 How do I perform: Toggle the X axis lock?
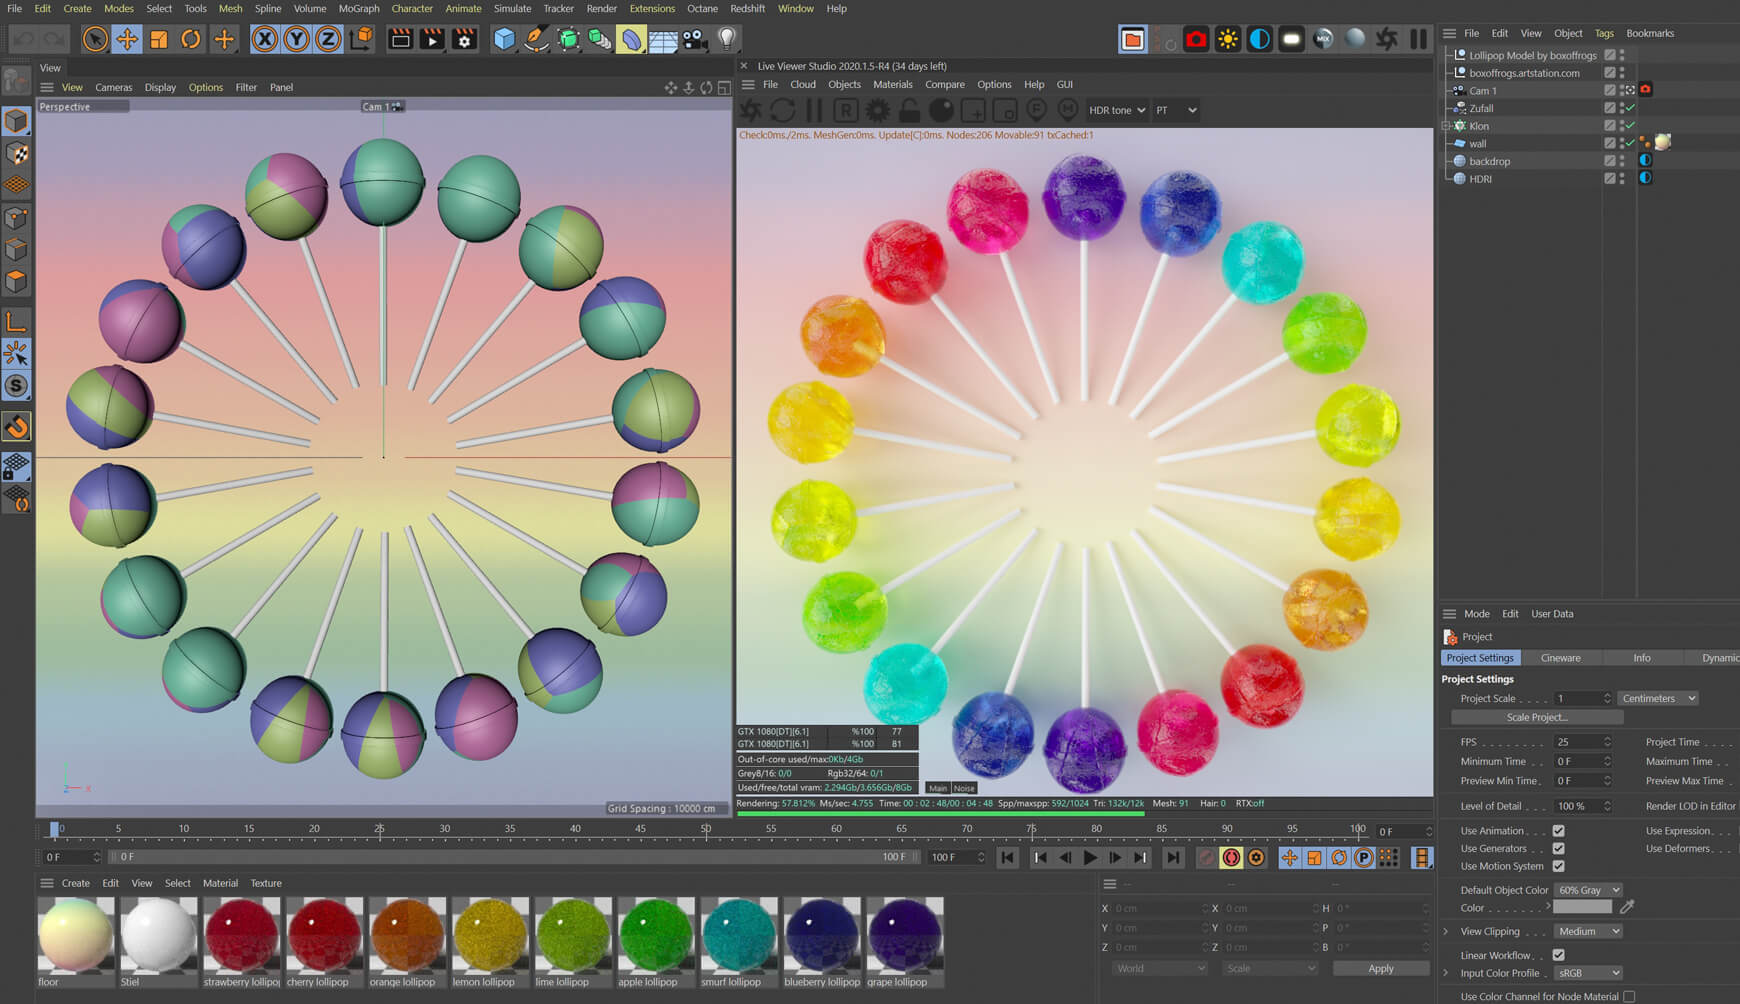pyautogui.click(x=264, y=39)
